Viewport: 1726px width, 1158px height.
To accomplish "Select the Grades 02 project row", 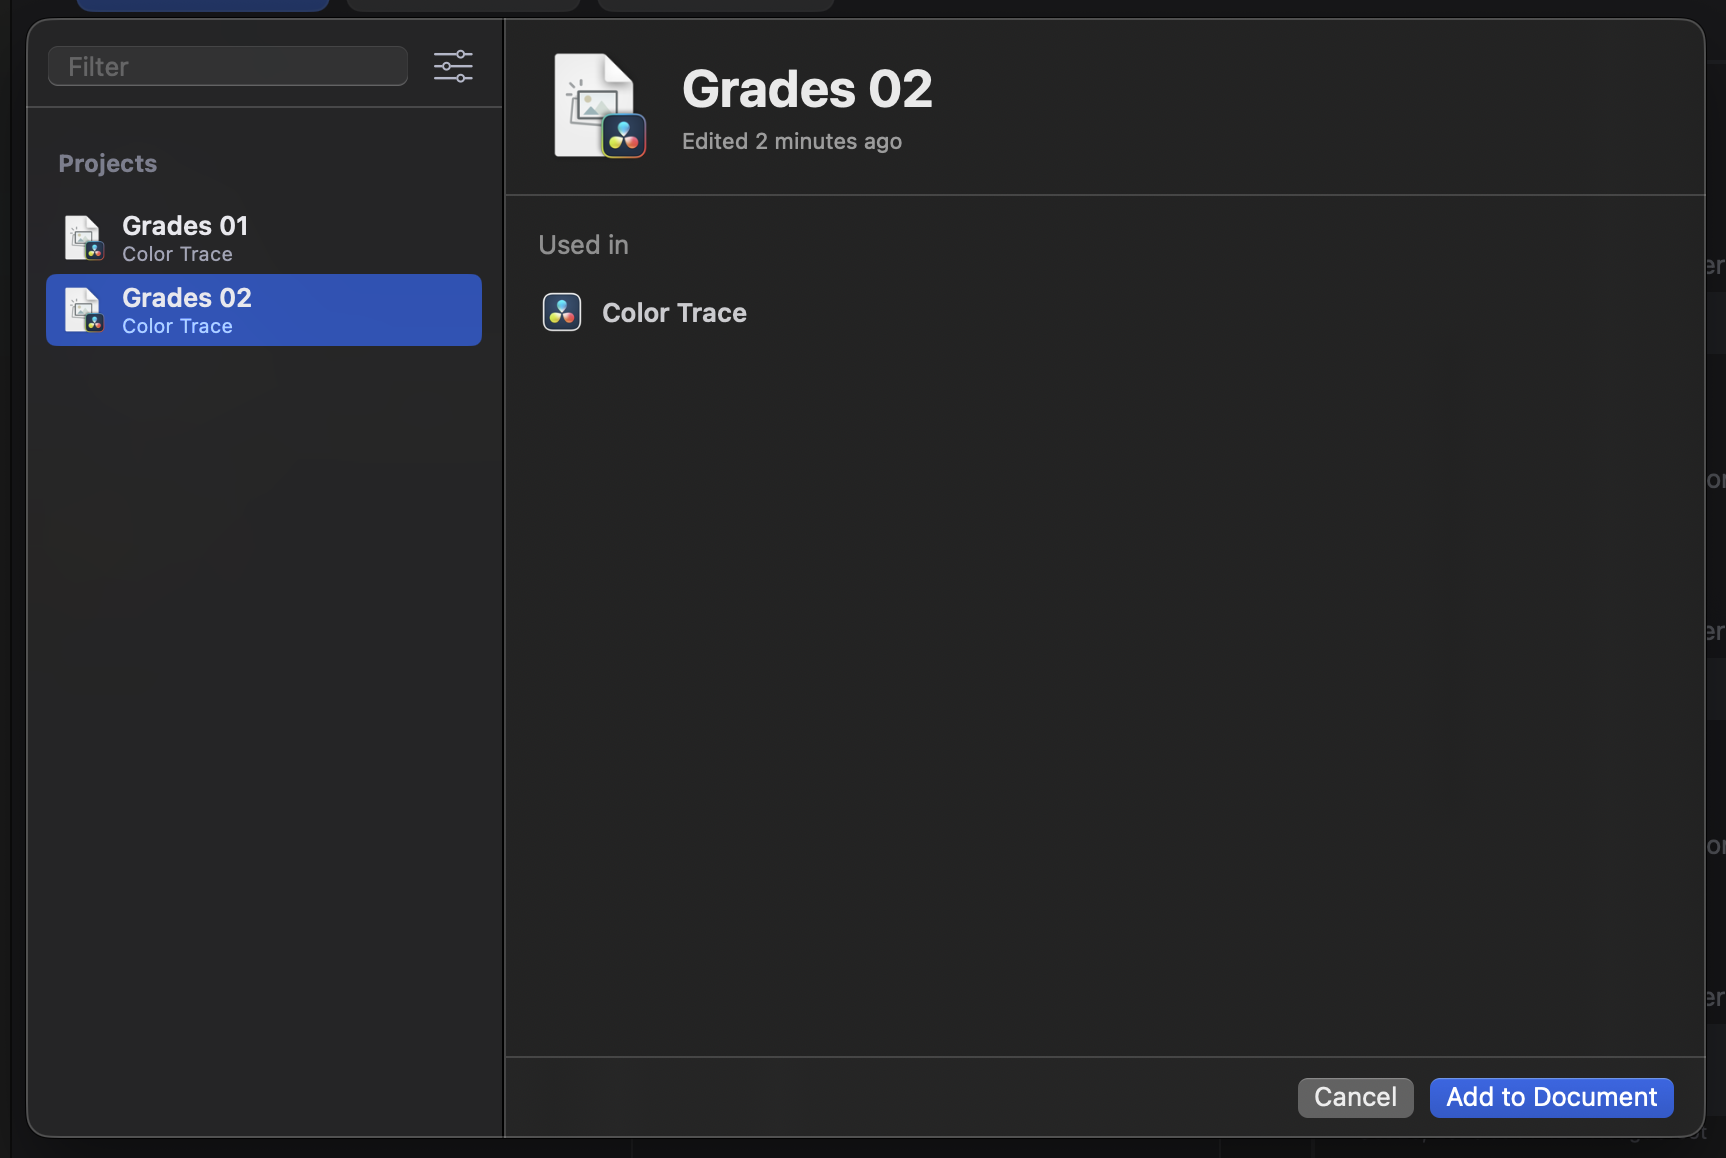I will [x=264, y=310].
